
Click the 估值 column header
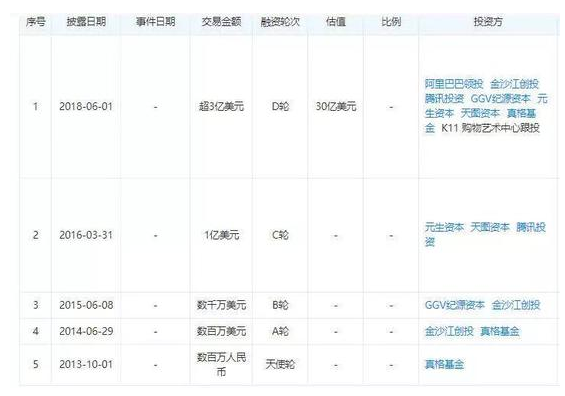[x=335, y=22]
